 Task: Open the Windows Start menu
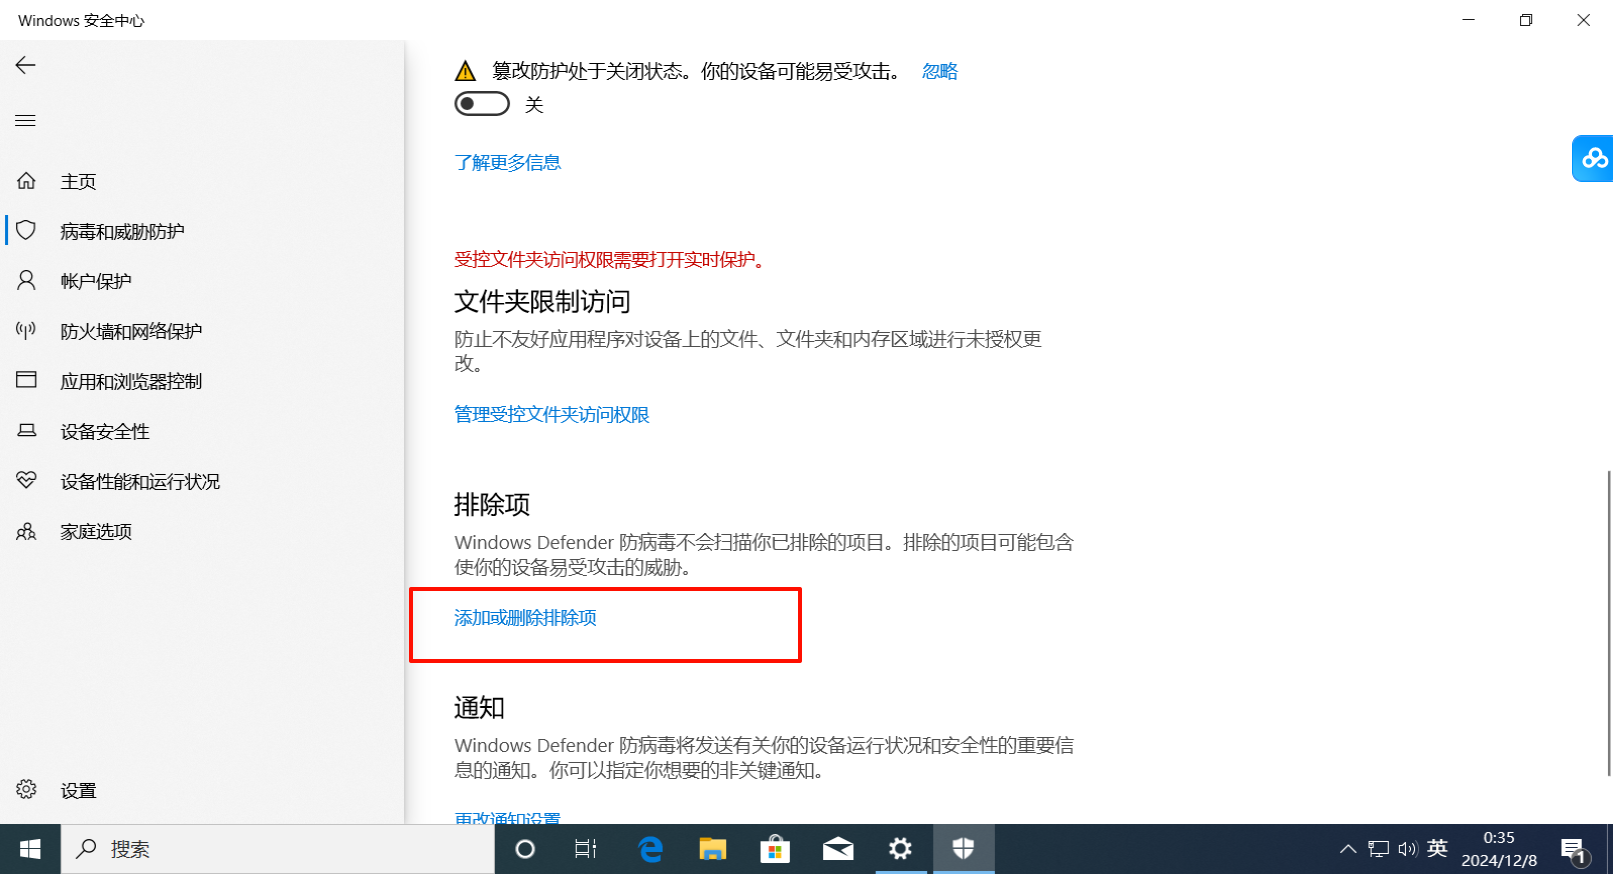click(30, 849)
